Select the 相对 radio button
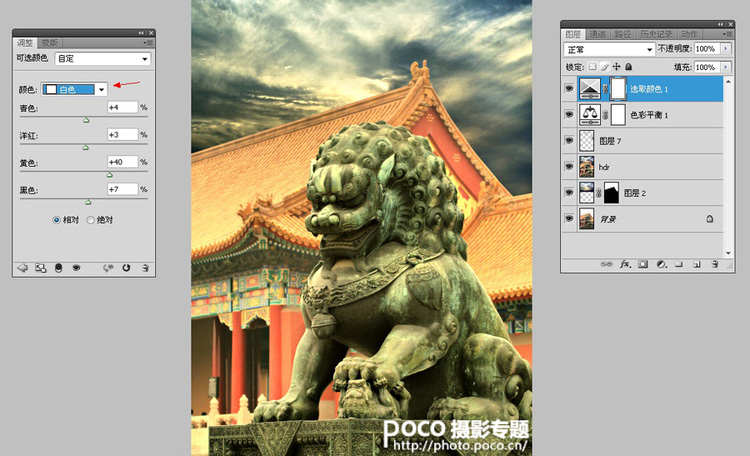 [56, 220]
